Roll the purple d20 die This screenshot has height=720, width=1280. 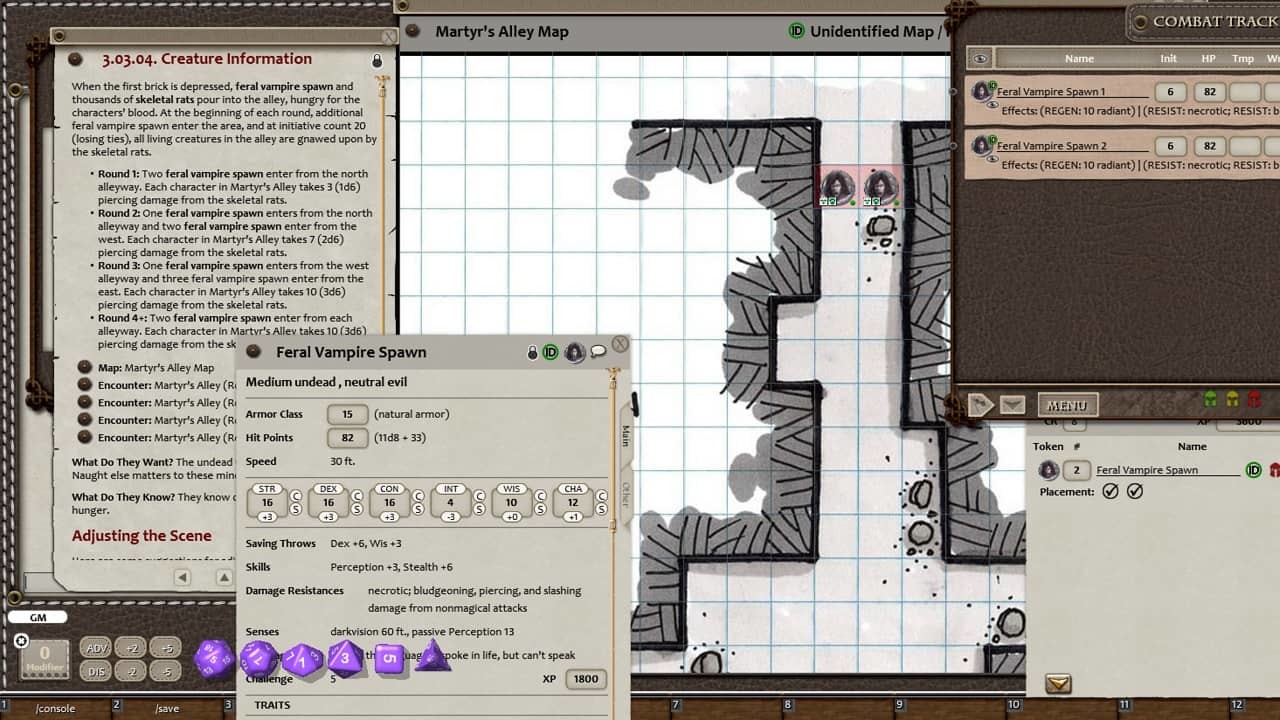pos(213,657)
